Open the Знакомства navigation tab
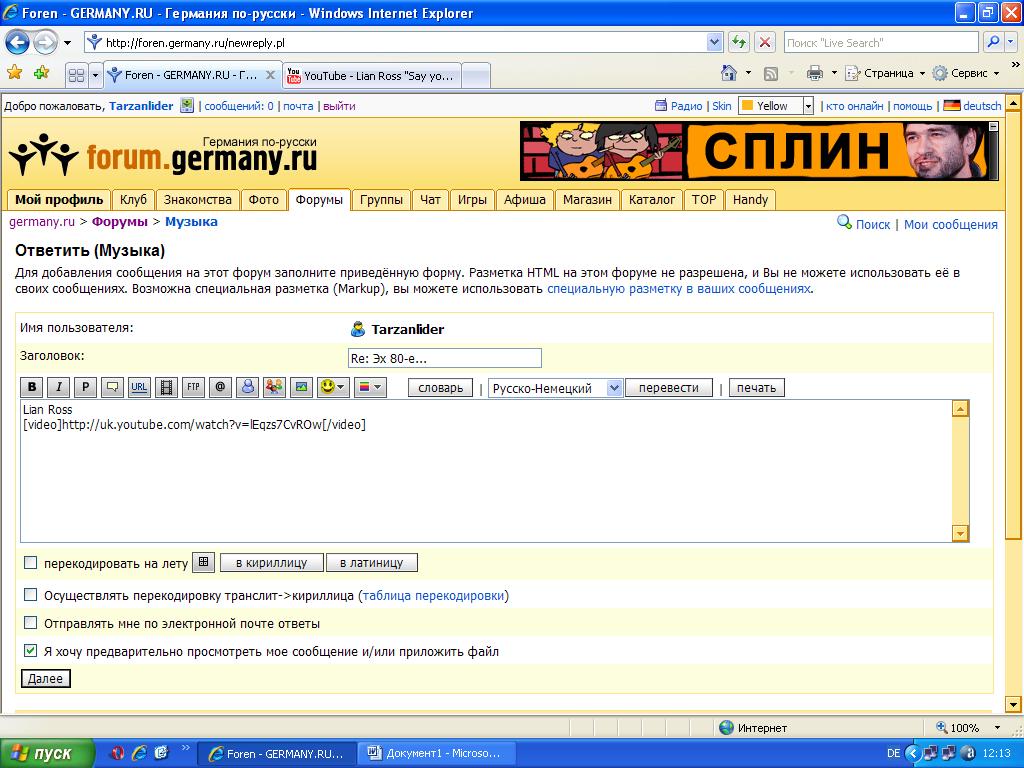 tap(198, 199)
